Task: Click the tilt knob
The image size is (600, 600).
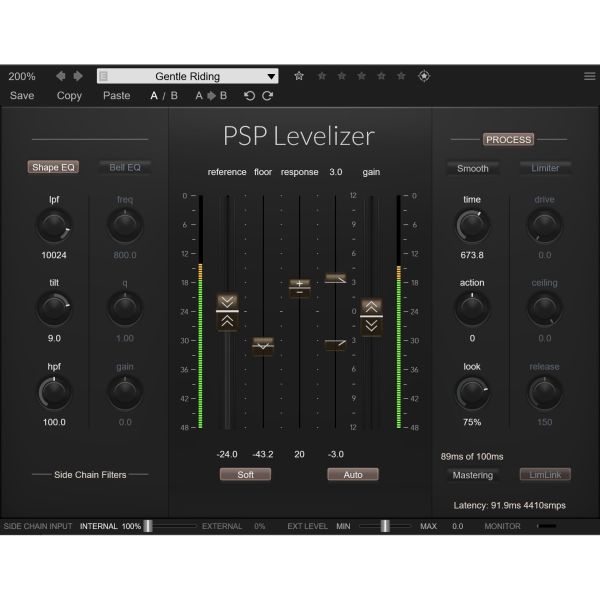Action: [x=54, y=309]
